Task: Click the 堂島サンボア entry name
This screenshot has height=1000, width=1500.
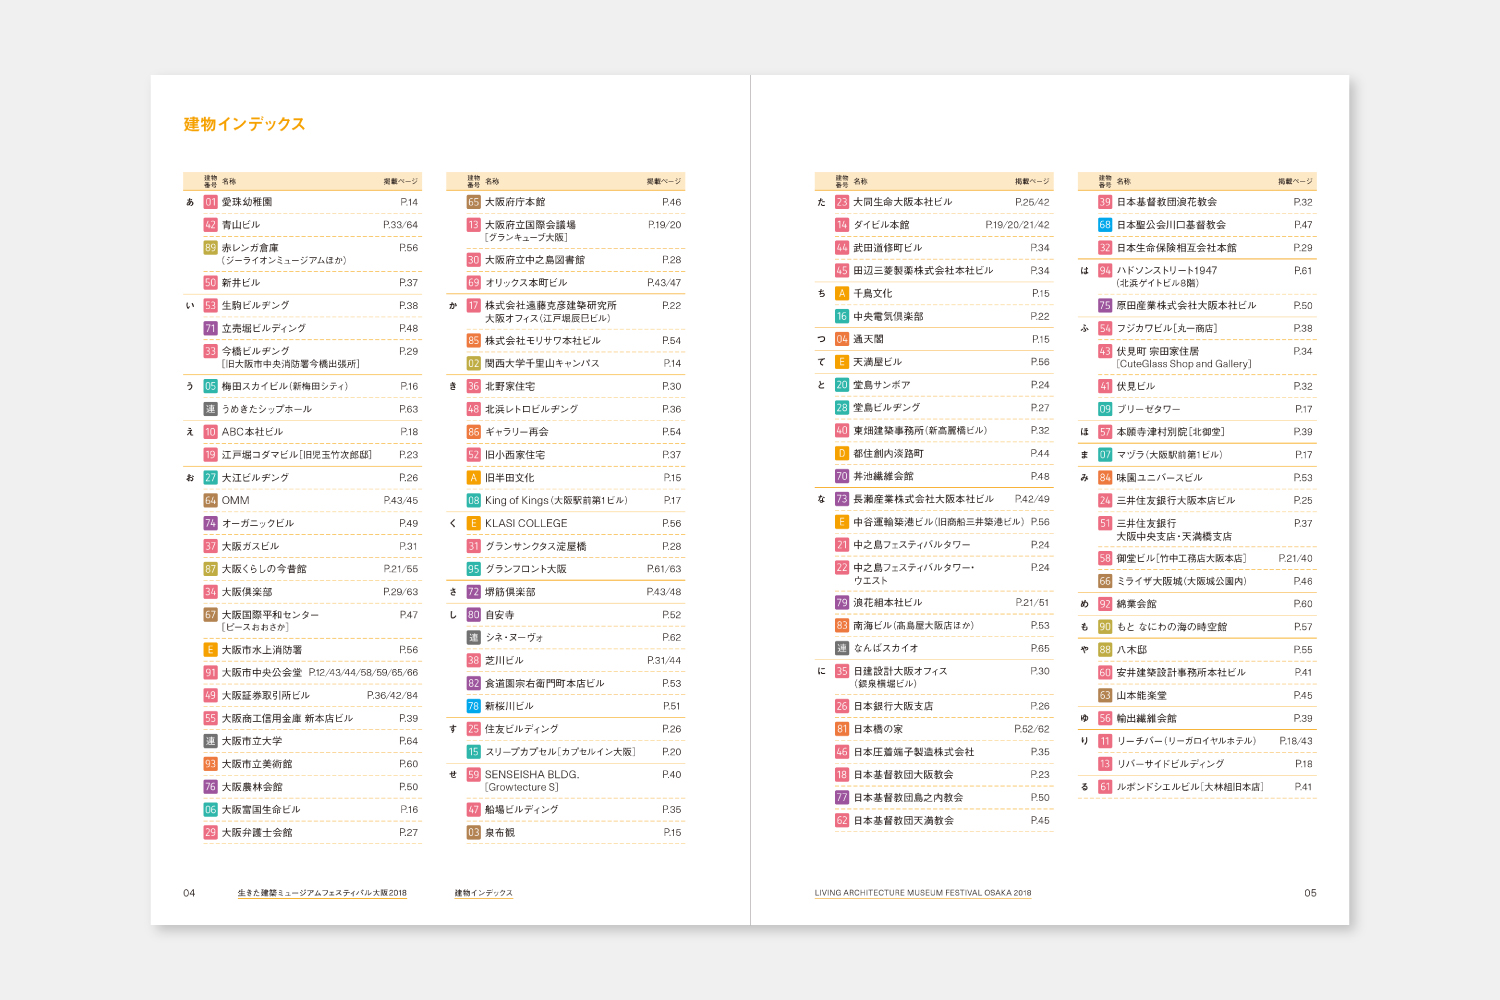Action: tap(882, 385)
